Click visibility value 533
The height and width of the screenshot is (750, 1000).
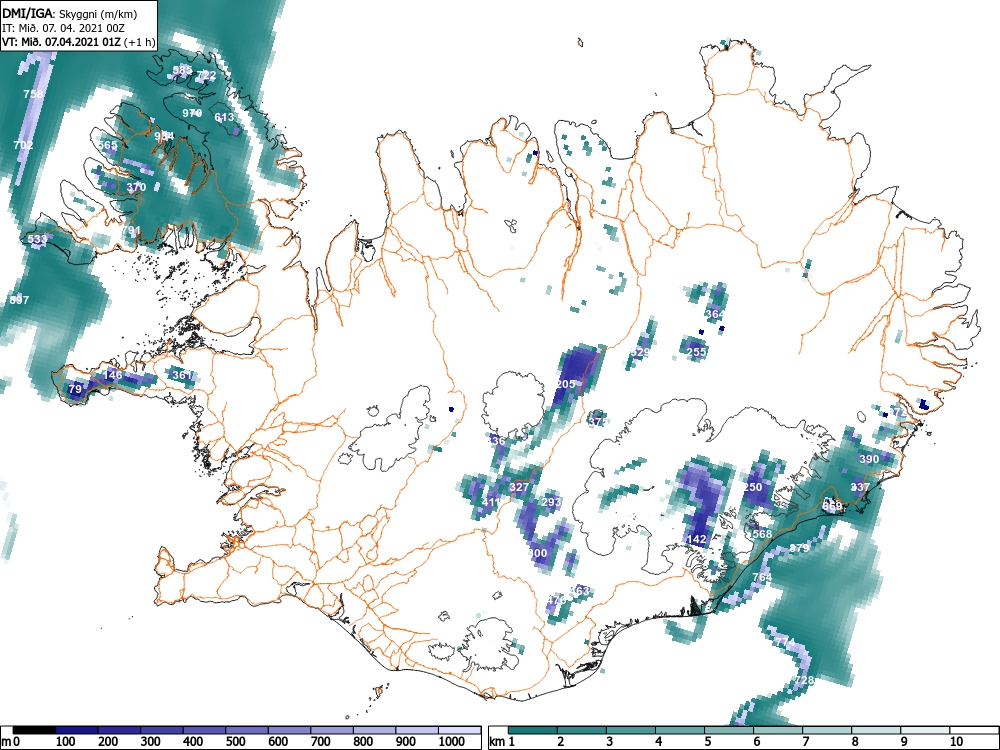coord(37,240)
